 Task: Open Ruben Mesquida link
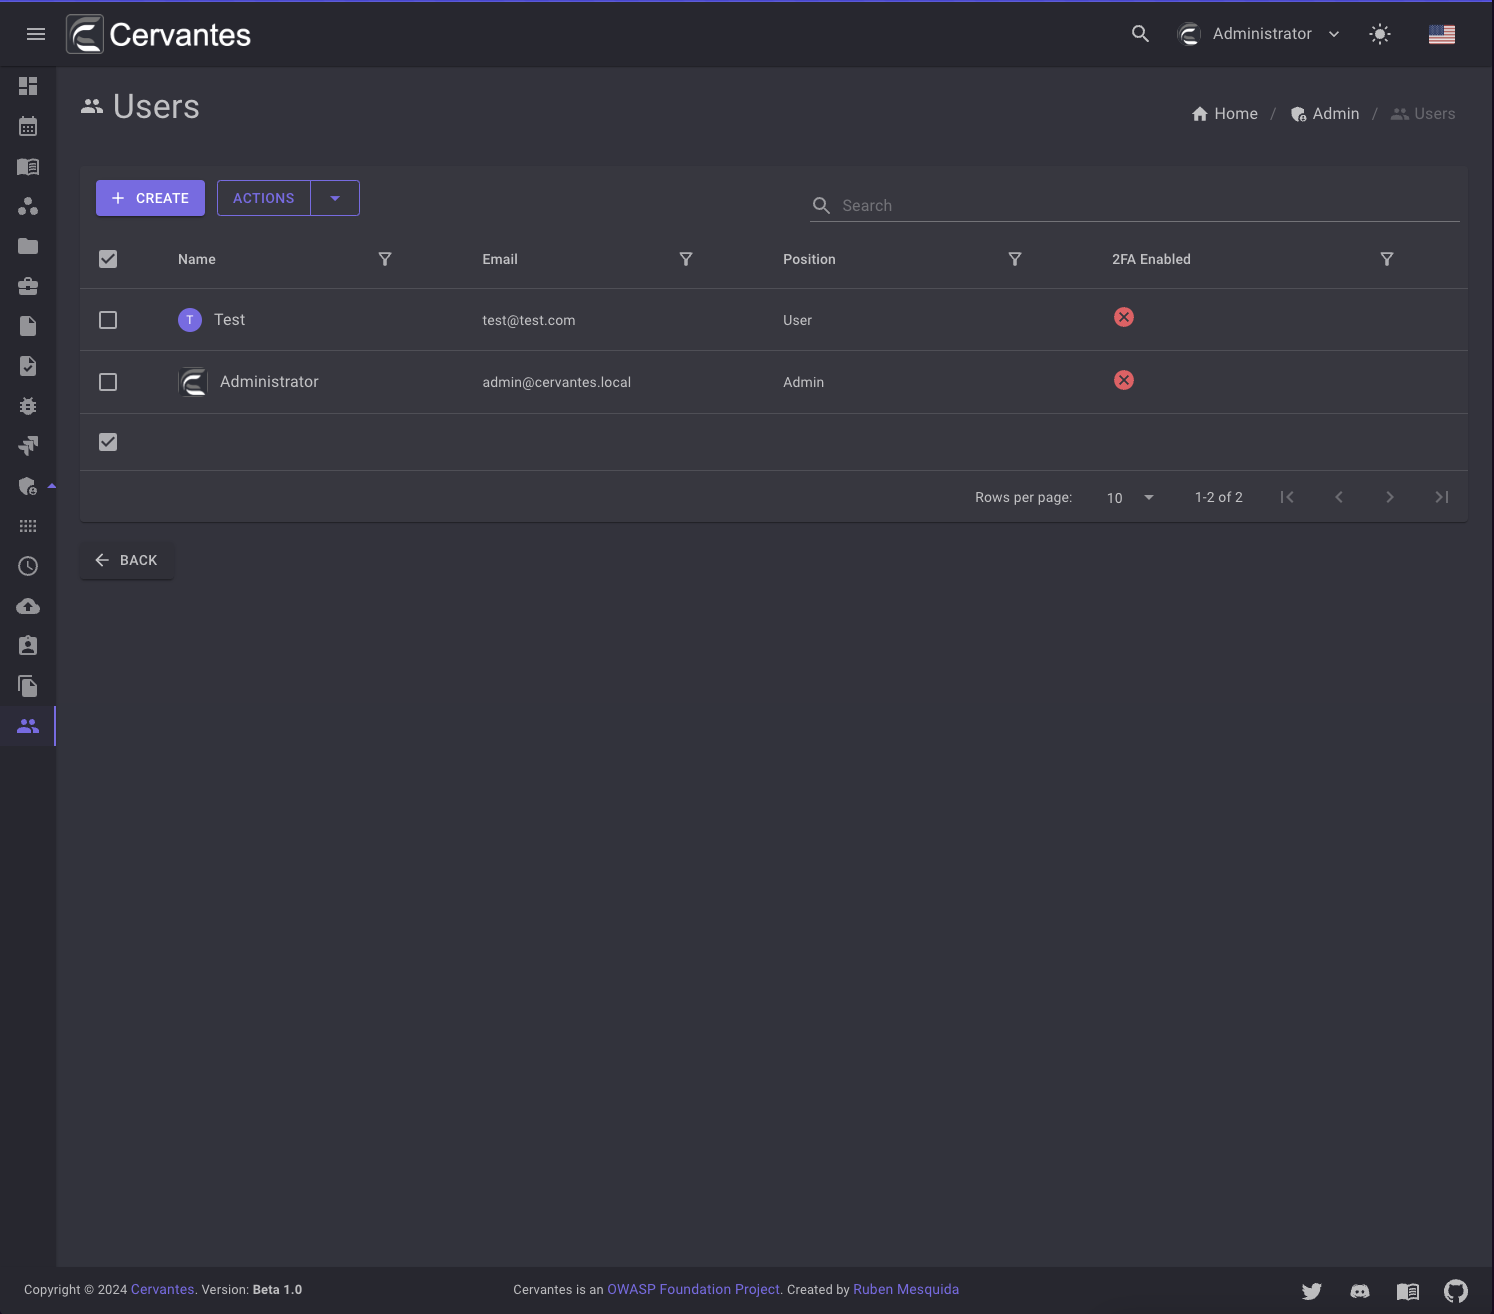click(x=906, y=1290)
